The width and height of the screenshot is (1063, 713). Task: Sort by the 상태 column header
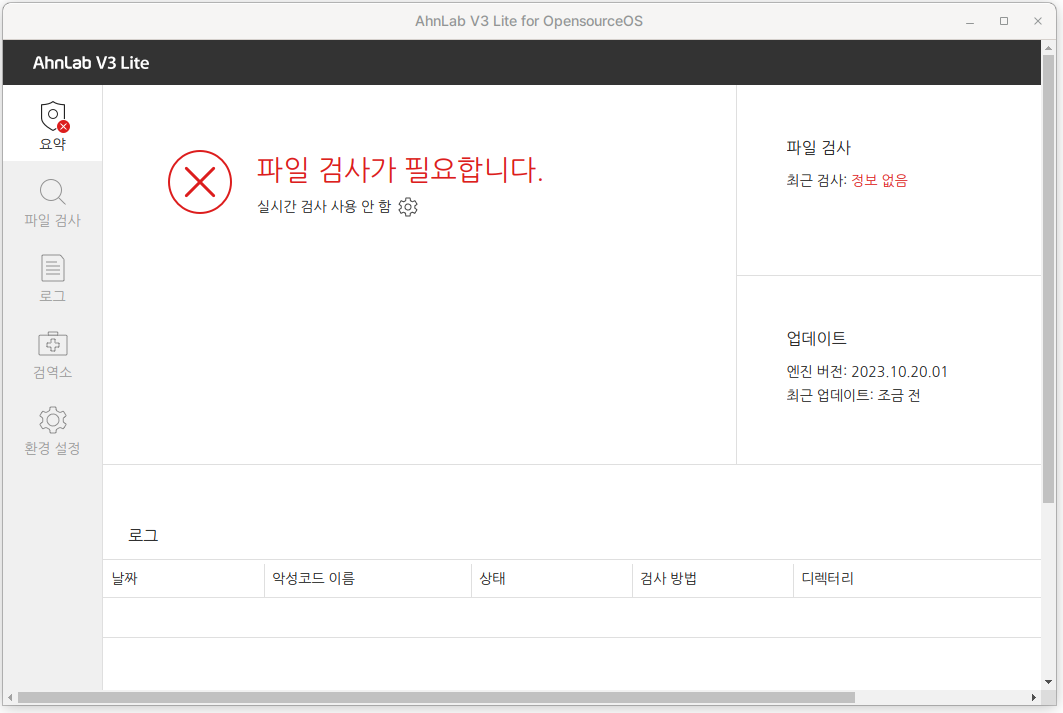[x=552, y=578]
